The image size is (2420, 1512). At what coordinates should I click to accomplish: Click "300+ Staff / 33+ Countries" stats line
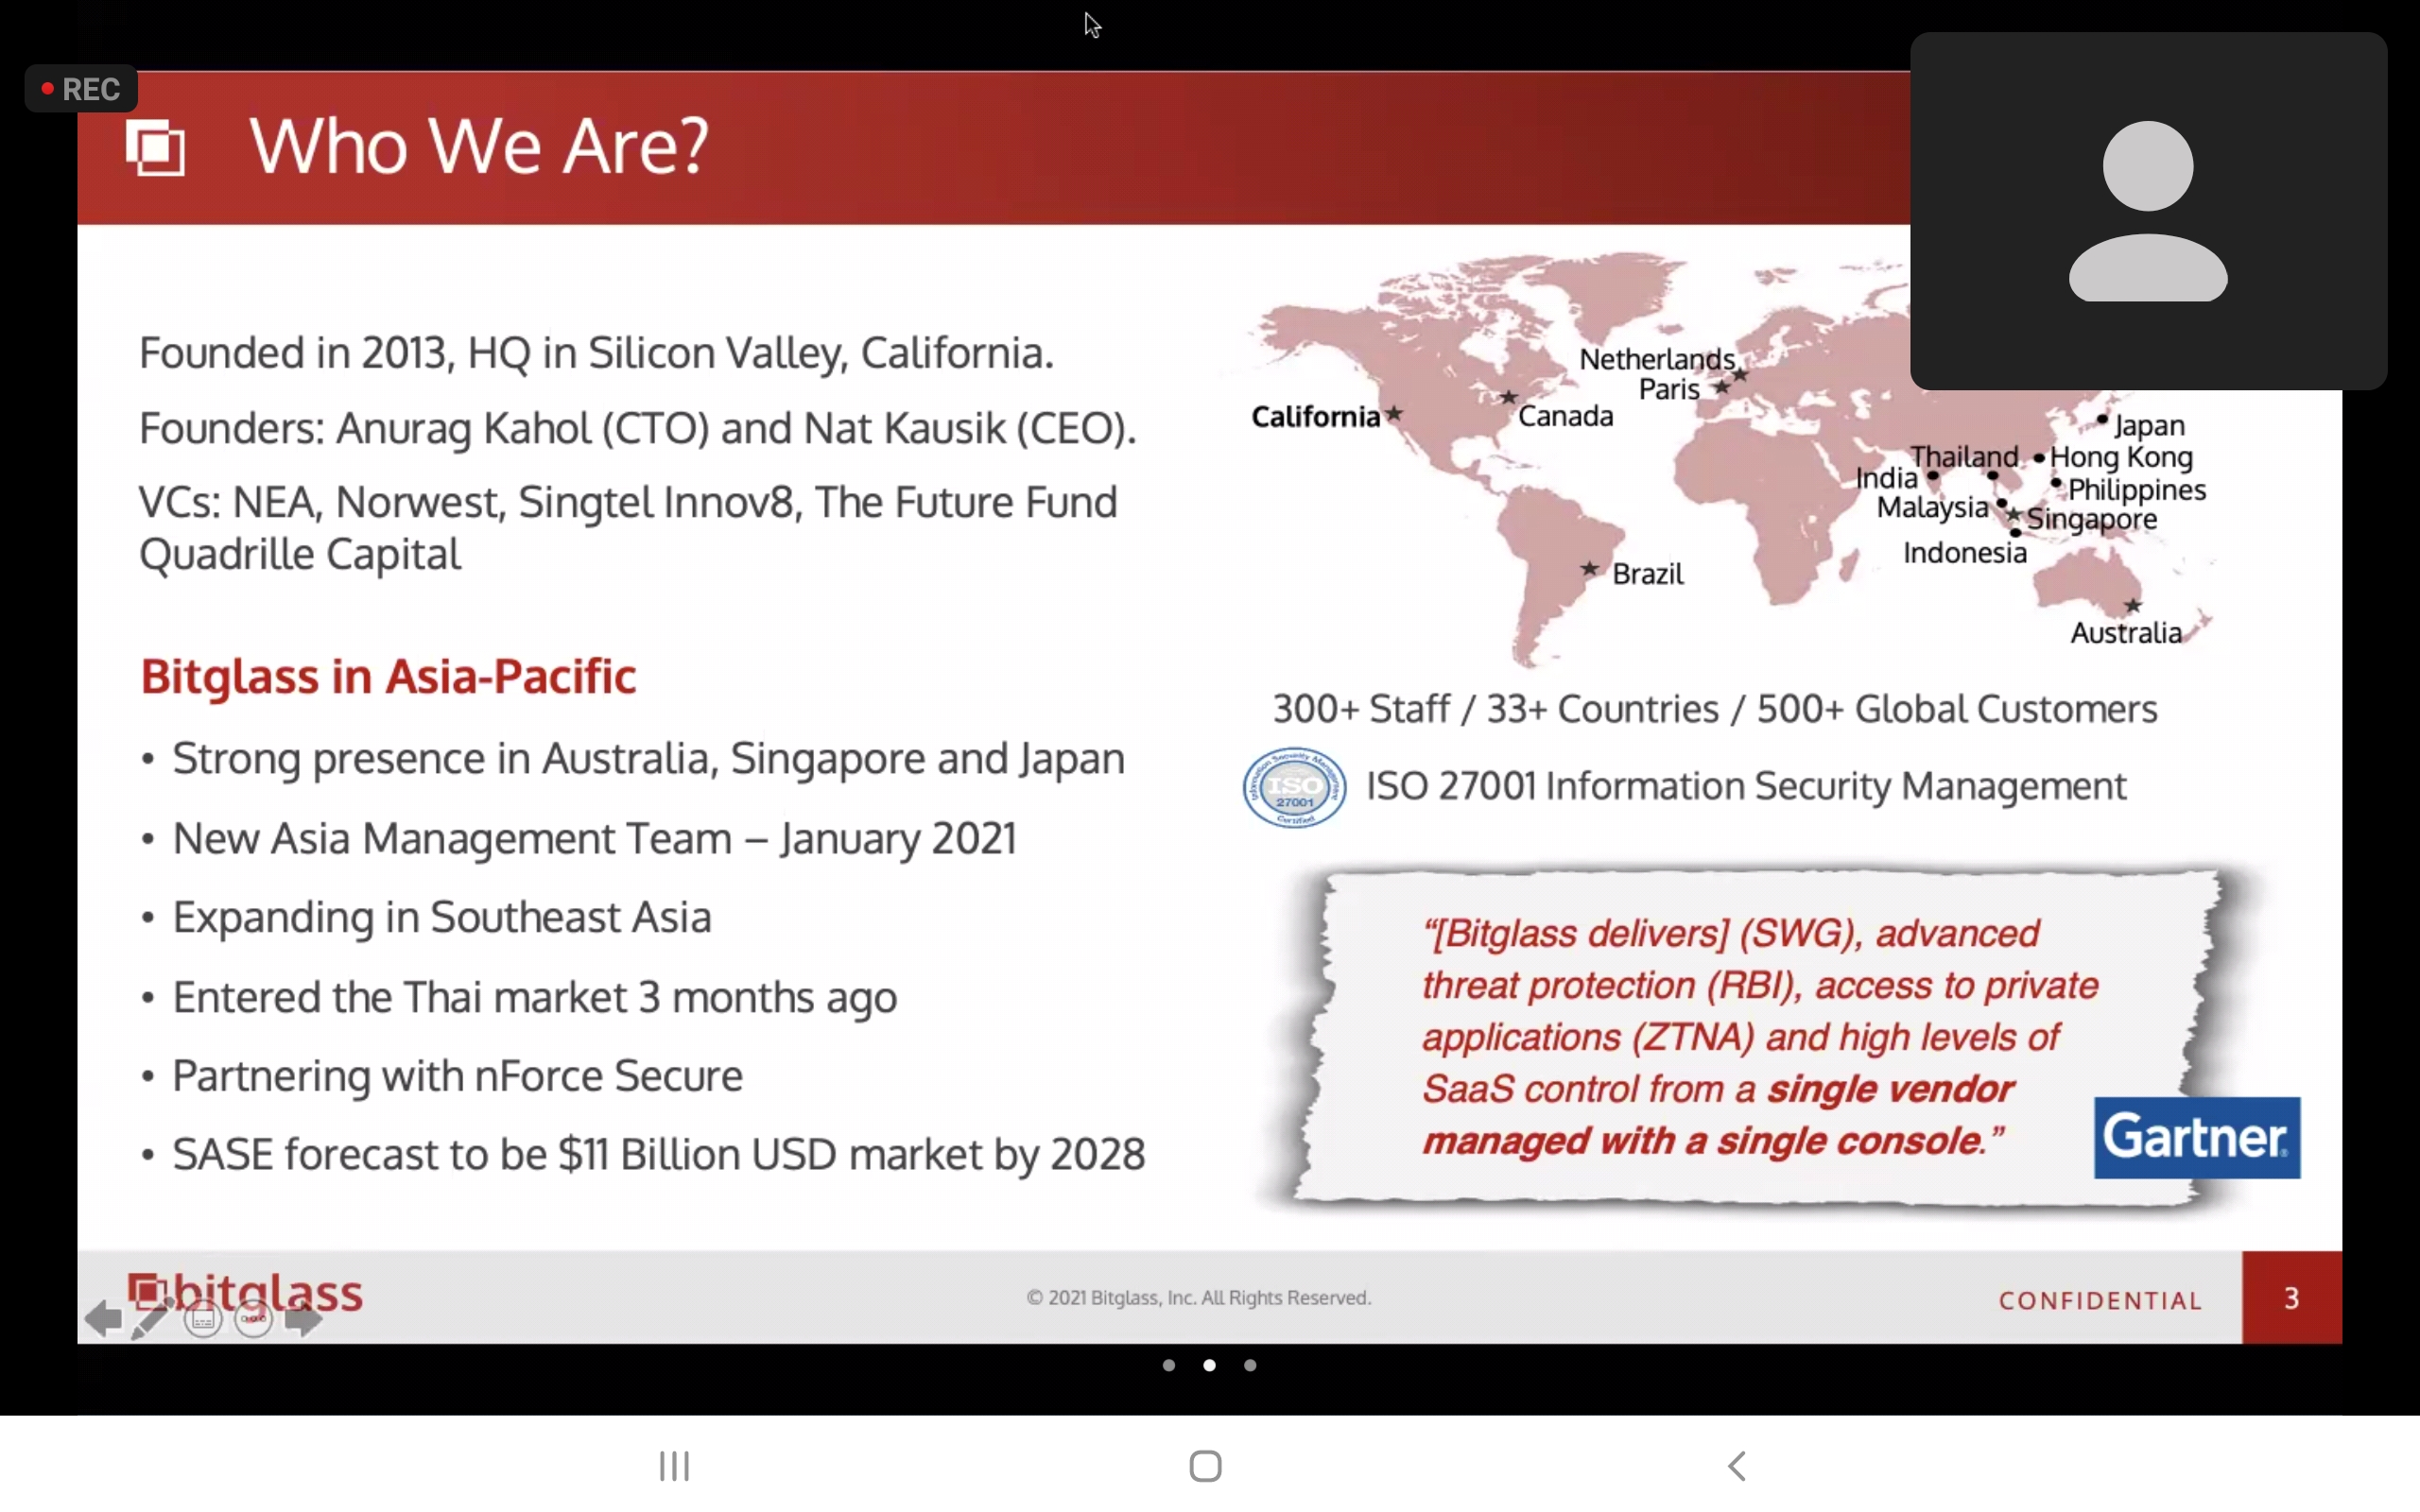tap(1715, 709)
